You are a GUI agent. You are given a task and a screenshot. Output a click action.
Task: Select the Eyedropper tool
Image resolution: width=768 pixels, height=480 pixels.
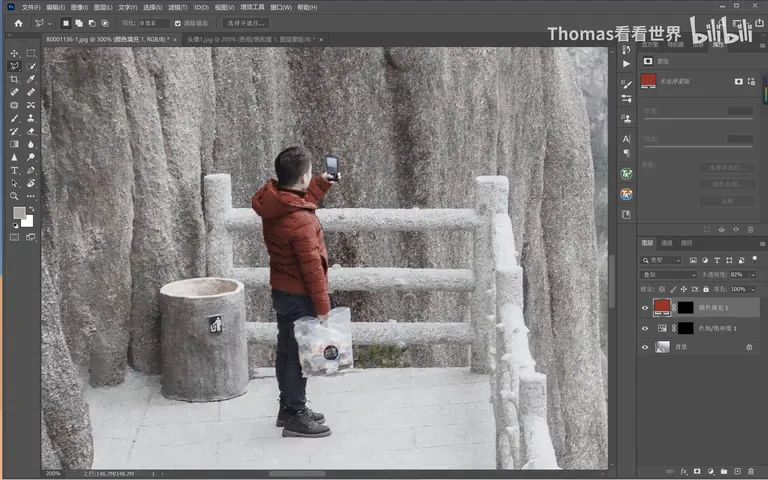31,79
